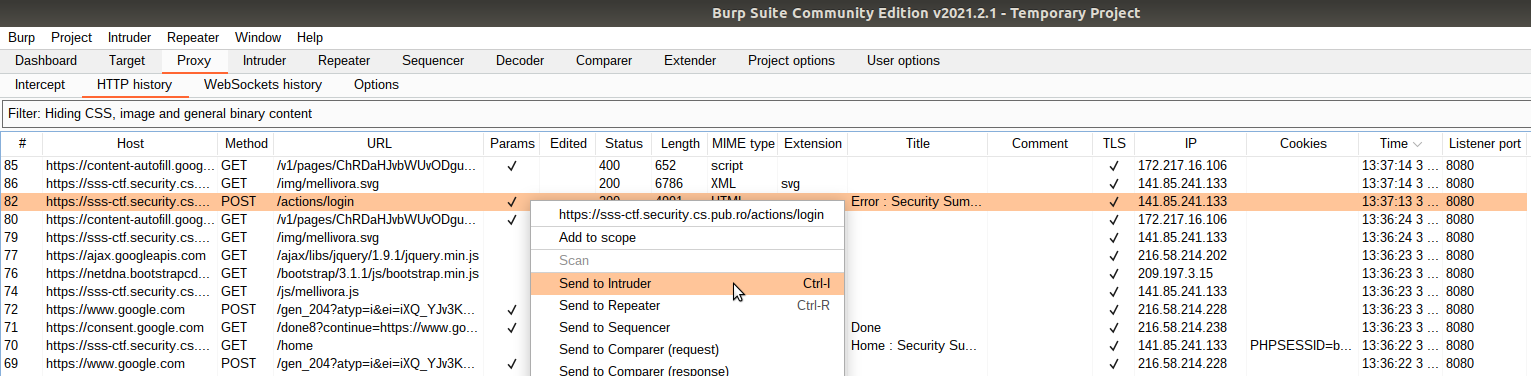Sort by the Host column header
The image size is (1531, 376).
point(130,144)
